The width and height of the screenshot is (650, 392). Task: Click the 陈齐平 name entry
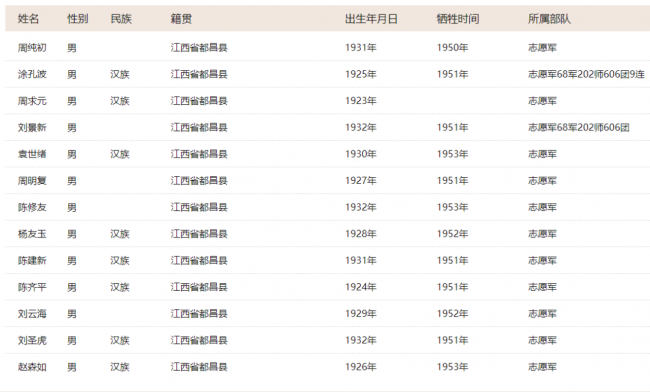click(32, 287)
